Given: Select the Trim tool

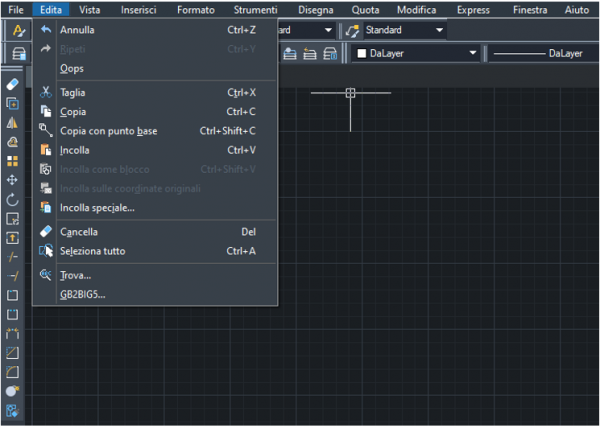Looking at the screenshot, I should (x=12, y=257).
